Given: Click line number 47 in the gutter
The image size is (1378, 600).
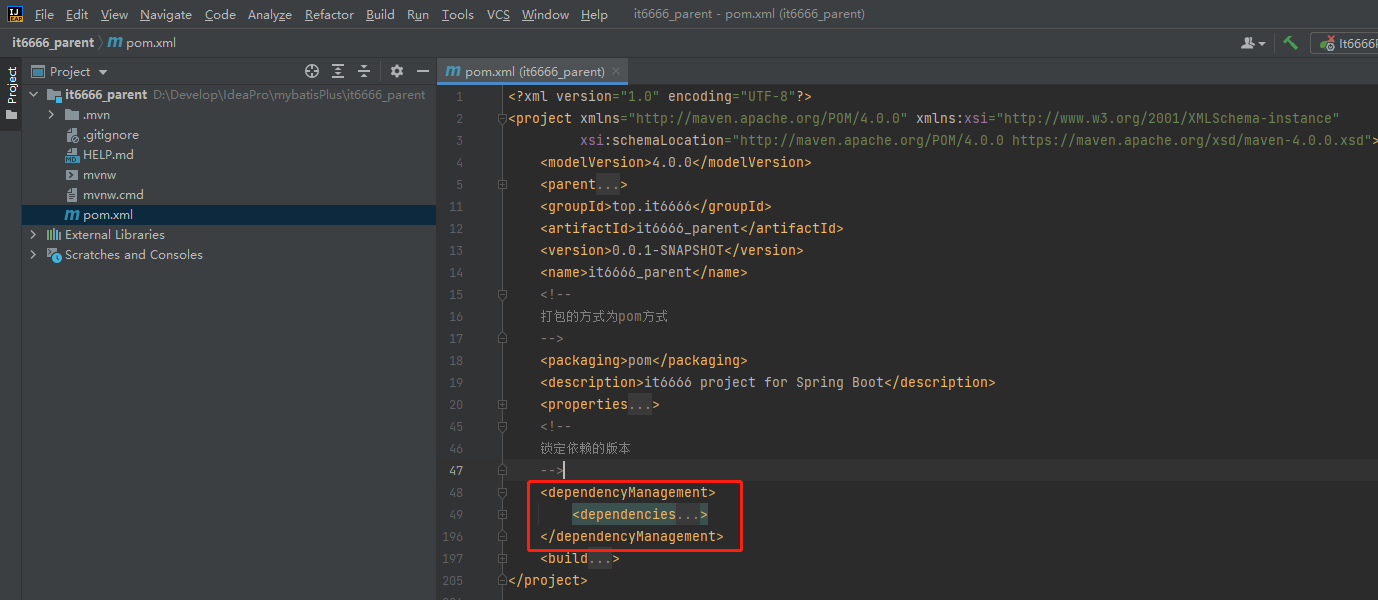Looking at the screenshot, I should pos(455,471).
